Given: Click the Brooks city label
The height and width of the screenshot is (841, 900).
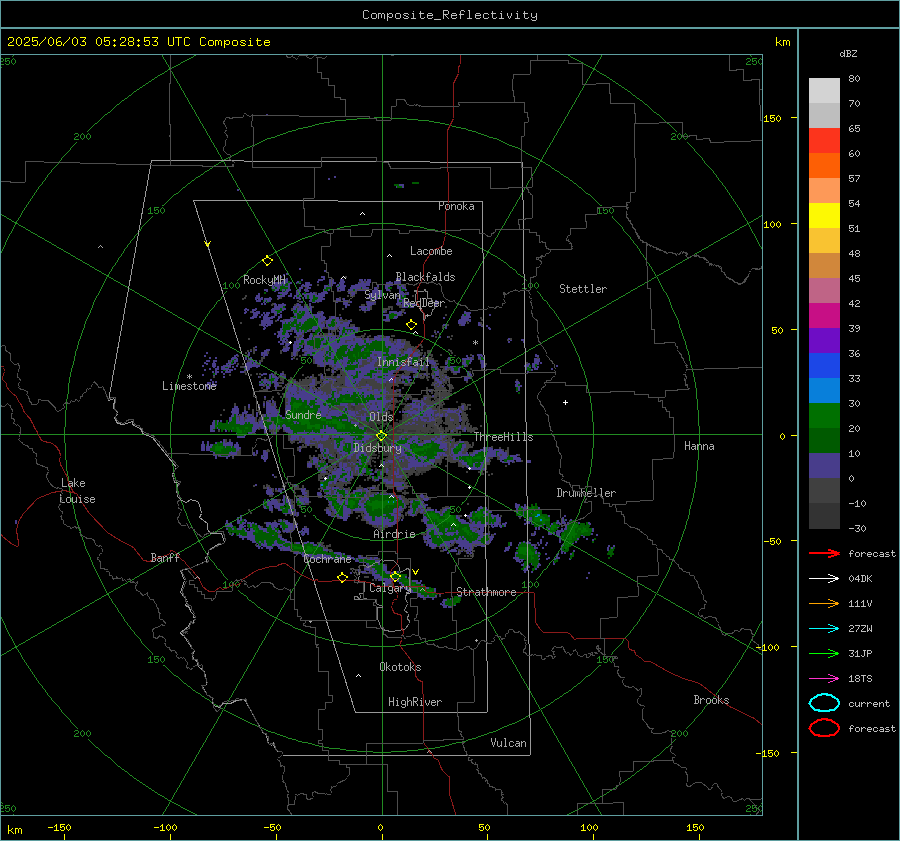Looking at the screenshot, I should [x=711, y=700].
